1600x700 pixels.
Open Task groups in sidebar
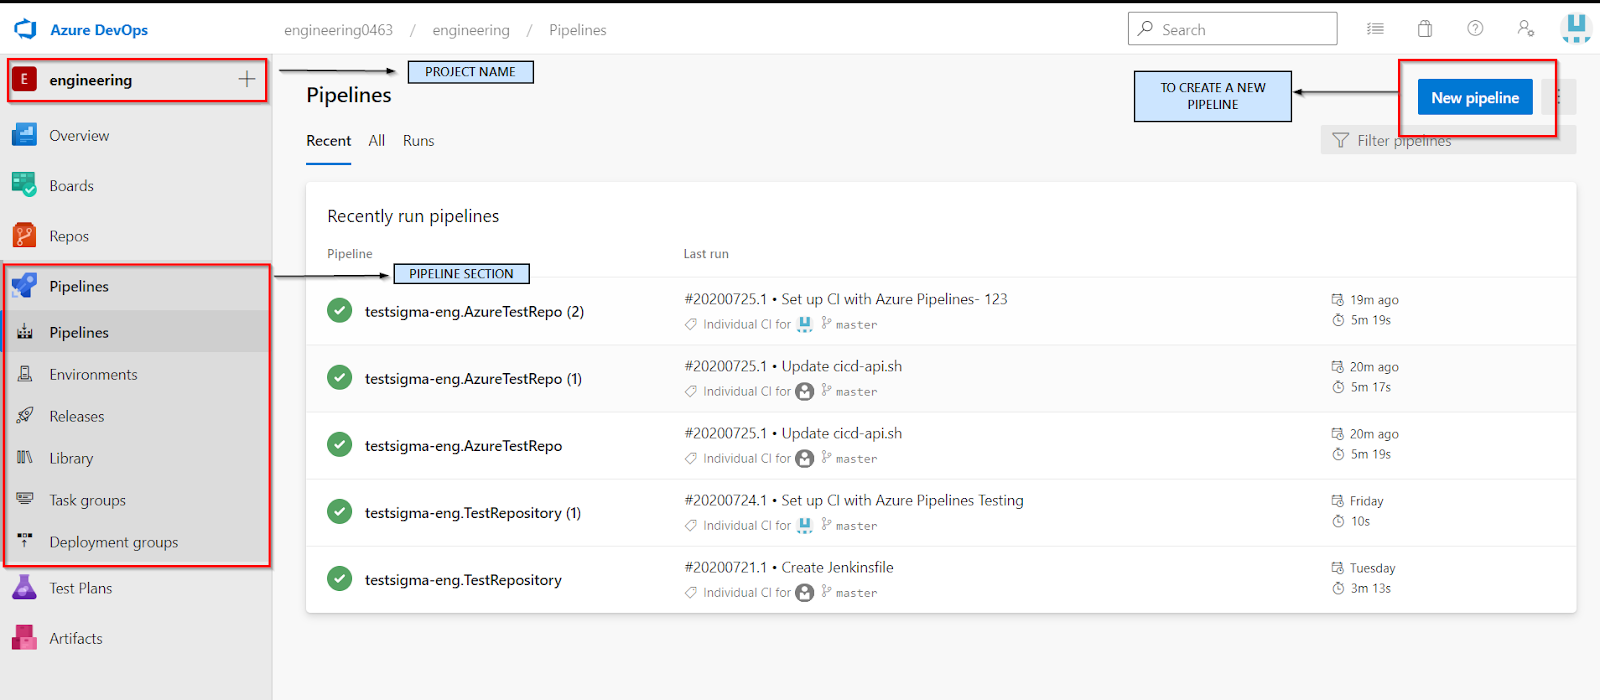click(88, 500)
